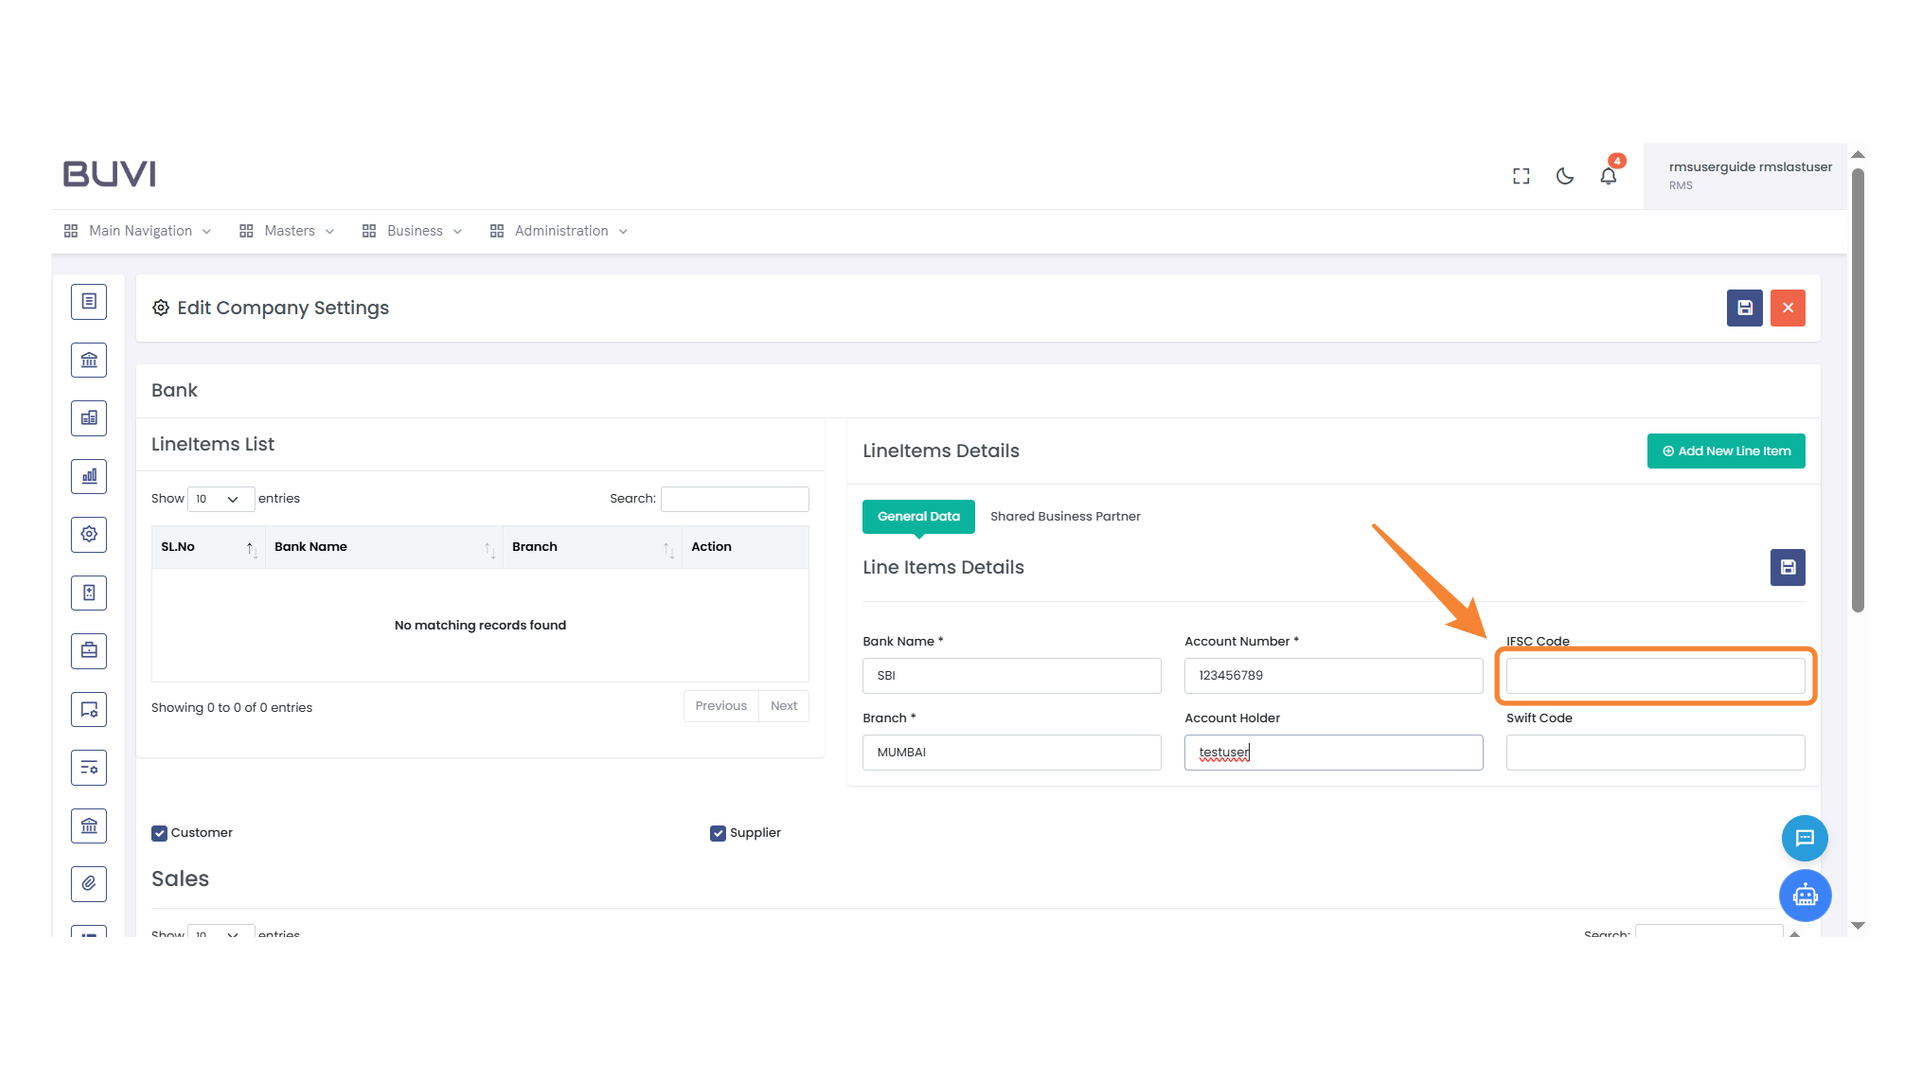
Task: Select the General Data tab
Action: (x=918, y=516)
